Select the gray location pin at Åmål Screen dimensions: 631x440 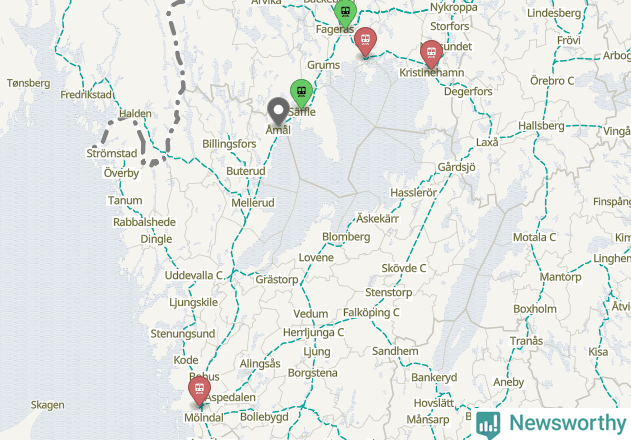(278, 111)
